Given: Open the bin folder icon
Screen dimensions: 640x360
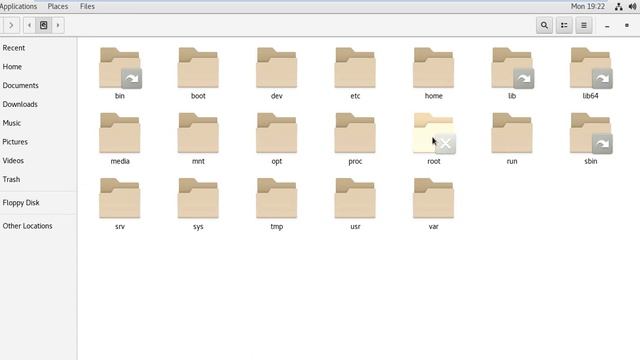Looking at the screenshot, I should pos(120,68).
